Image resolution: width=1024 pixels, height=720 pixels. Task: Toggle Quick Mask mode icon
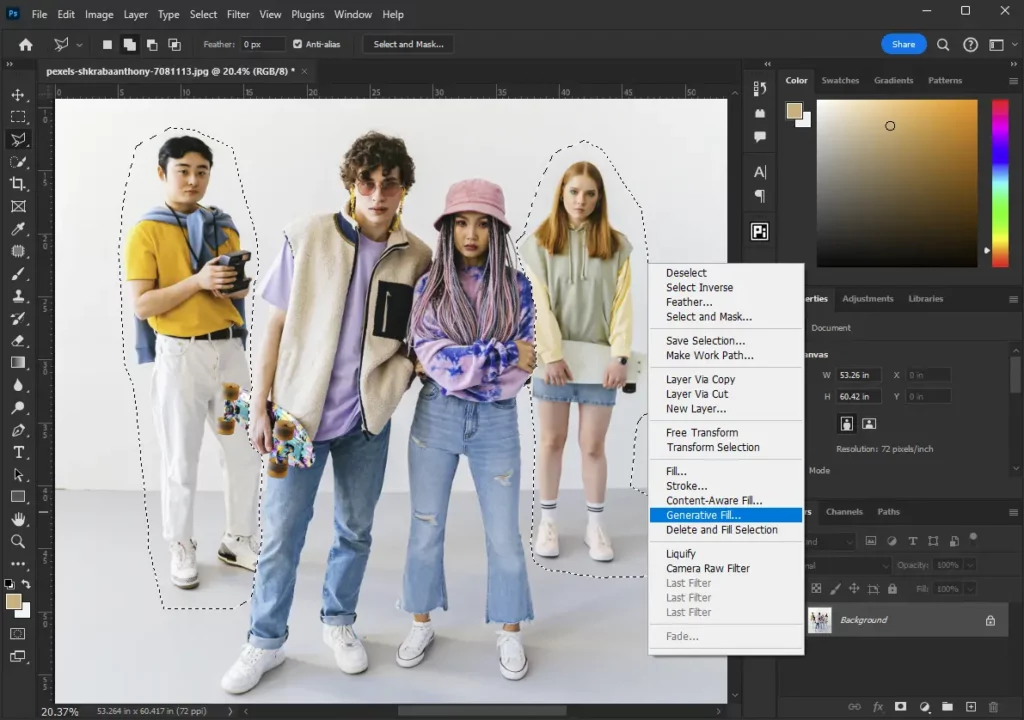18,633
